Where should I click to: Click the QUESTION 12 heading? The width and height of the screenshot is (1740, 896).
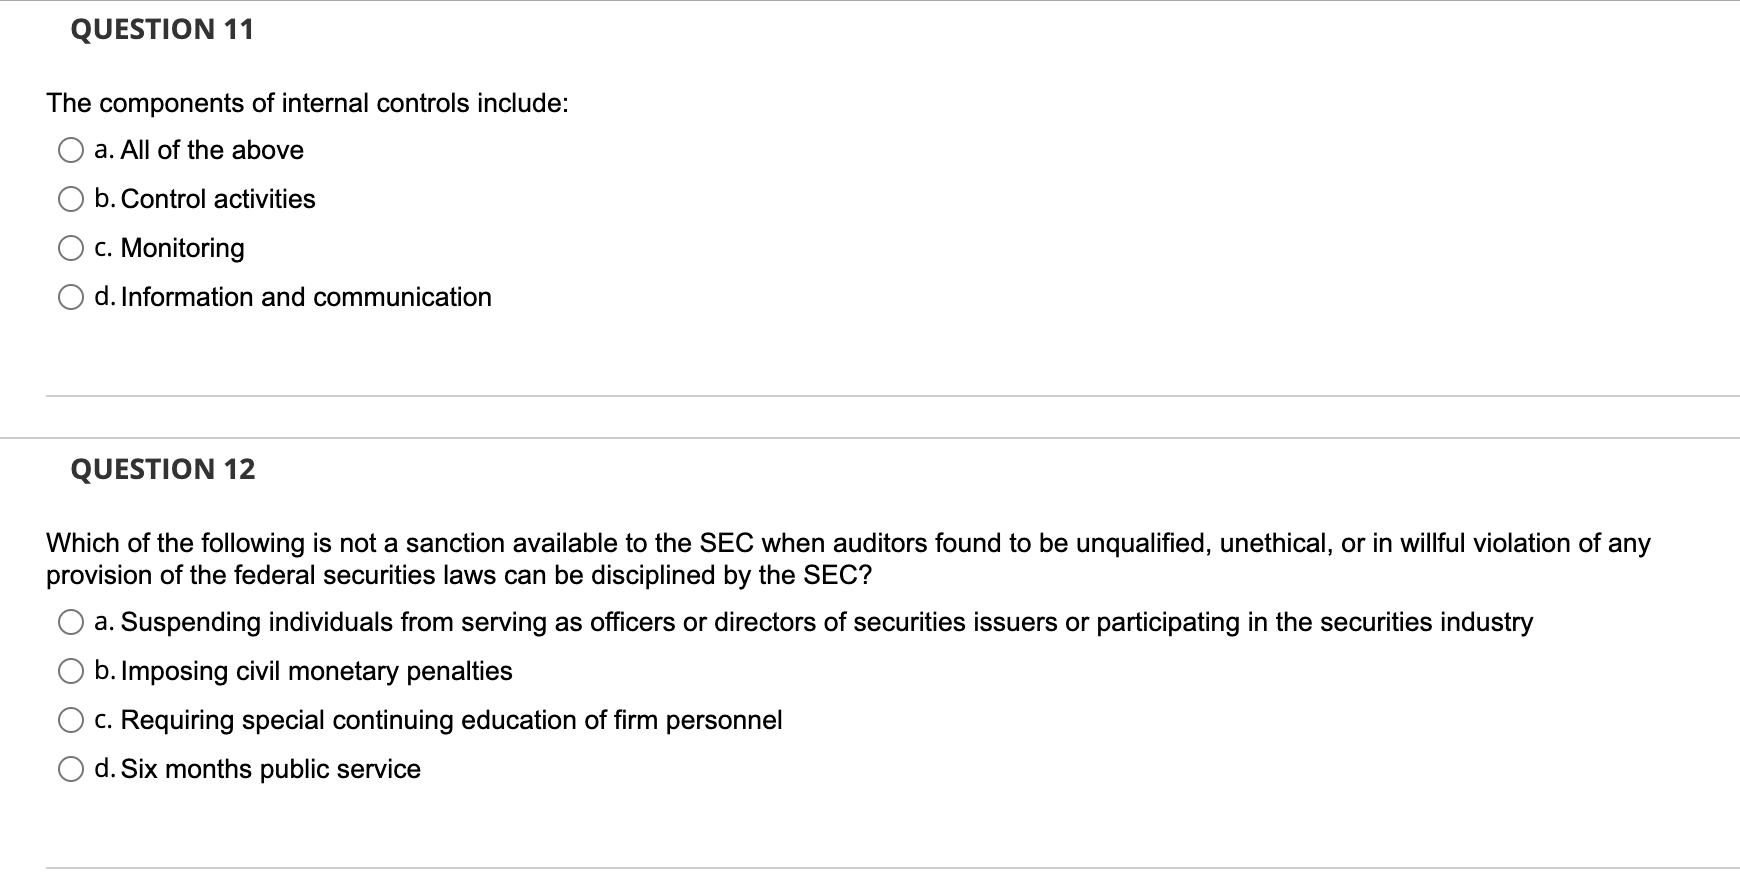tap(160, 468)
